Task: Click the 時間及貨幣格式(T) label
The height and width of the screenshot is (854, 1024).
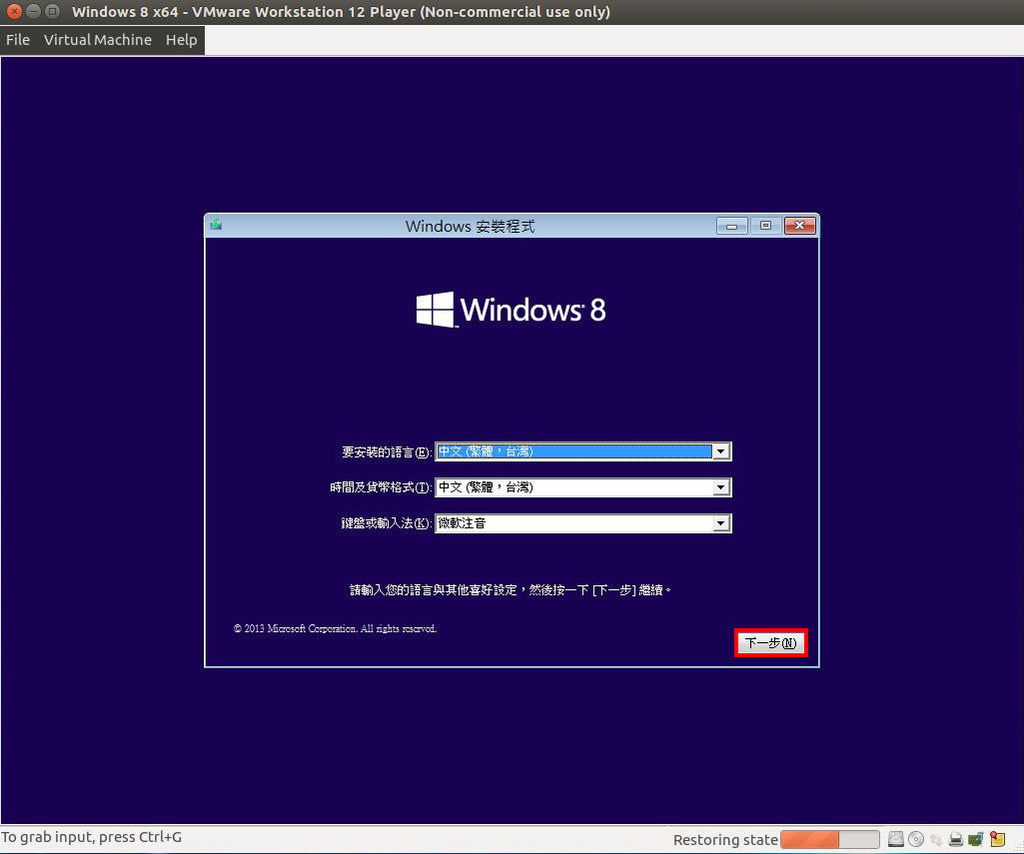Action: pos(380,487)
